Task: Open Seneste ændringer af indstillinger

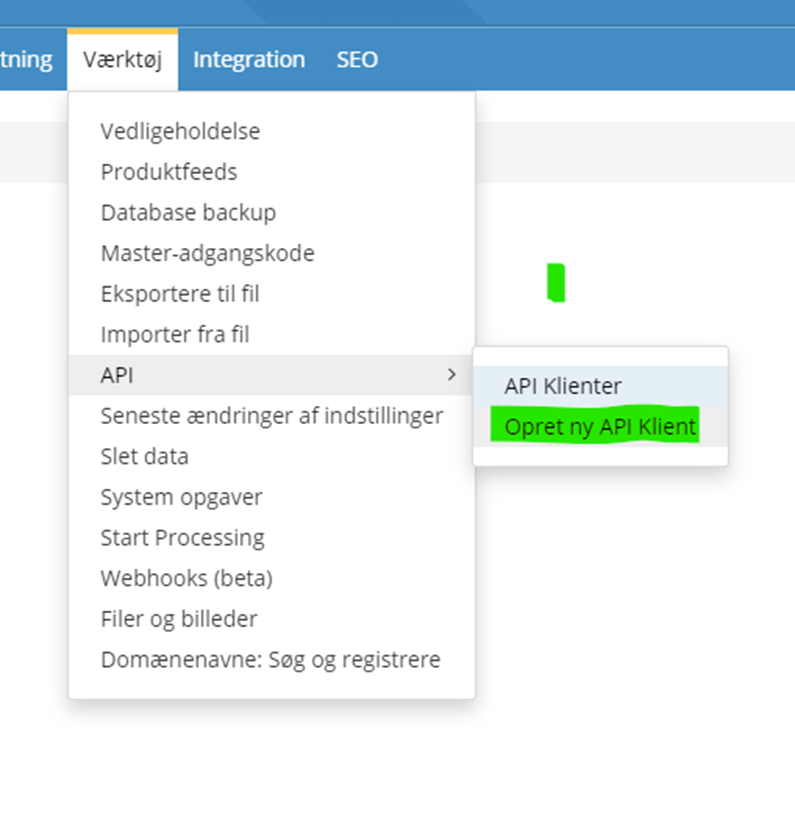Action: [271, 416]
